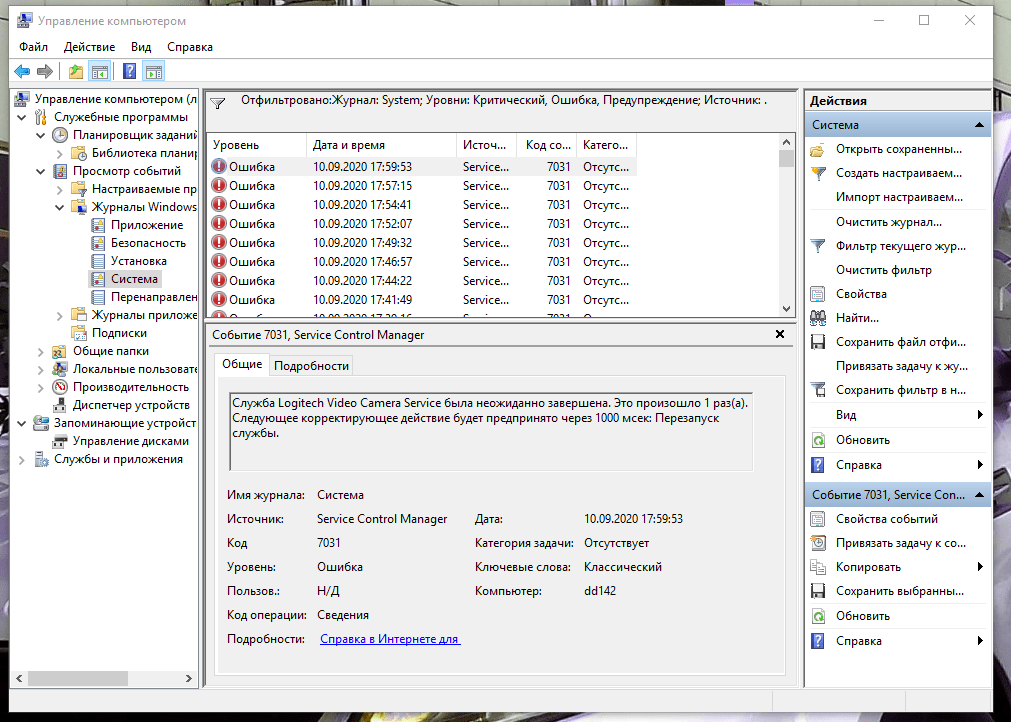Collapse the Просмотр событий tree node
The image size is (1011, 722).
(x=41, y=171)
